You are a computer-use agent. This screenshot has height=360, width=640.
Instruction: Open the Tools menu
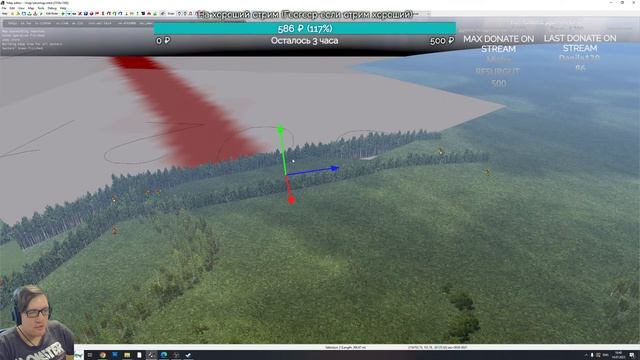tap(41, 8)
